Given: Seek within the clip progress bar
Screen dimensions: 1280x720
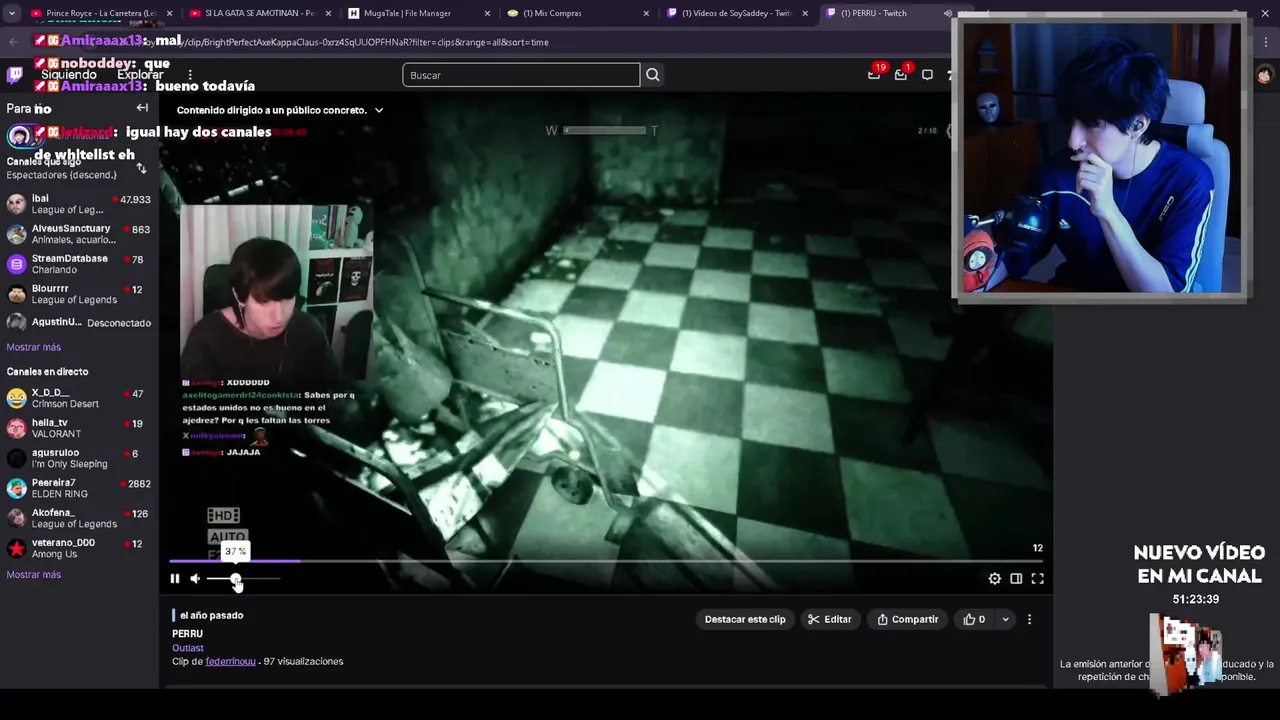Looking at the screenshot, I should tap(607, 562).
